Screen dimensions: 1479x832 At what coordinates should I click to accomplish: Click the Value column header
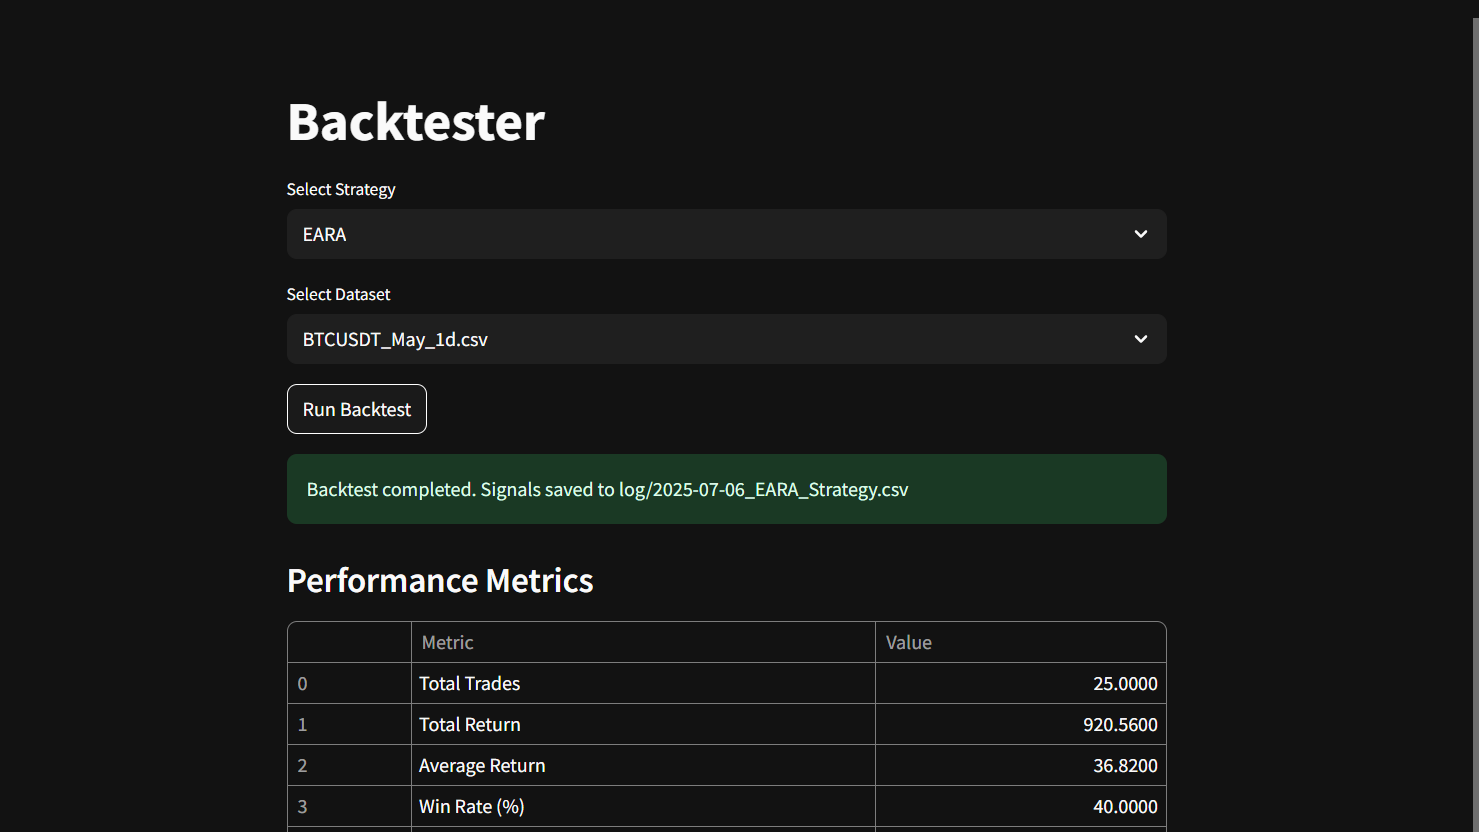point(908,642)
